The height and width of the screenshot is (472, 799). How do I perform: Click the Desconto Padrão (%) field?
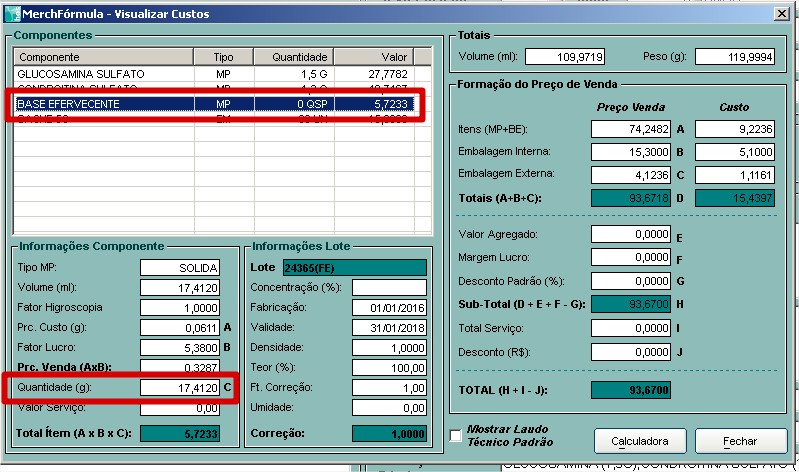(x=631, y=281)
